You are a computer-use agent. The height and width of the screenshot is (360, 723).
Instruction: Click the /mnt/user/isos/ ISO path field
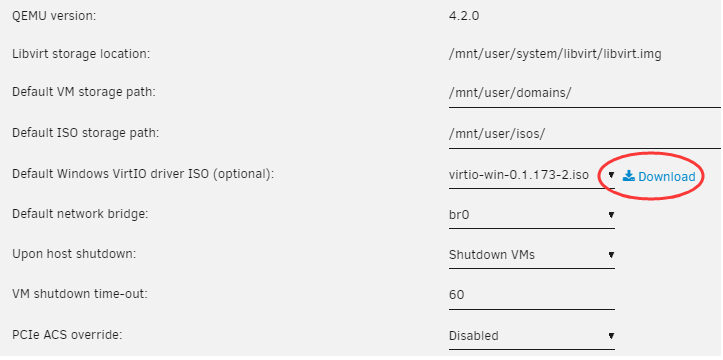pos(584,135)
